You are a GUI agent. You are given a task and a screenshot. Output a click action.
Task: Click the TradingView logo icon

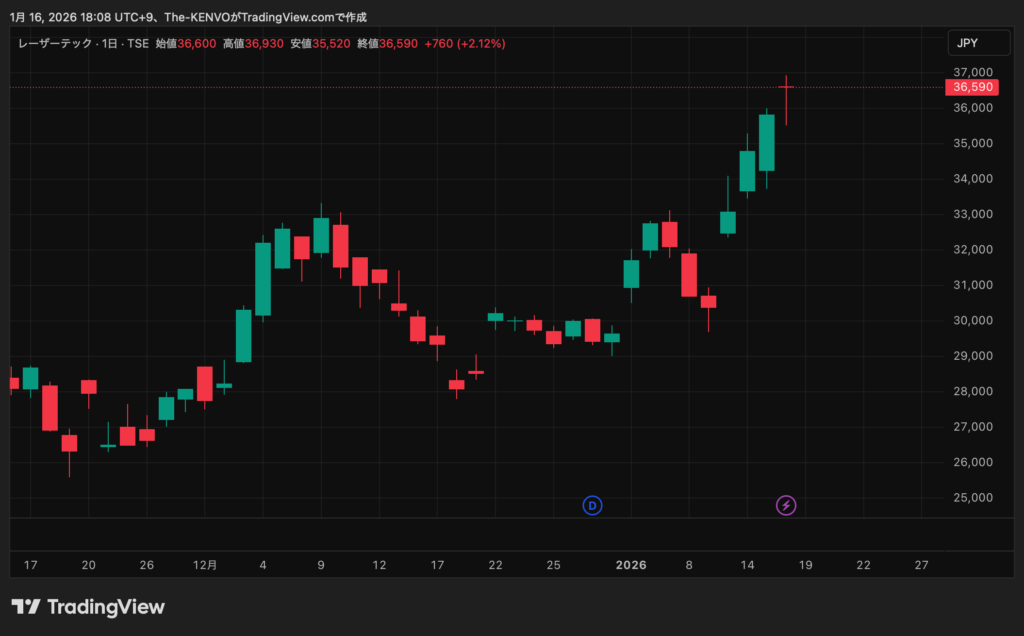pos(26,607)
